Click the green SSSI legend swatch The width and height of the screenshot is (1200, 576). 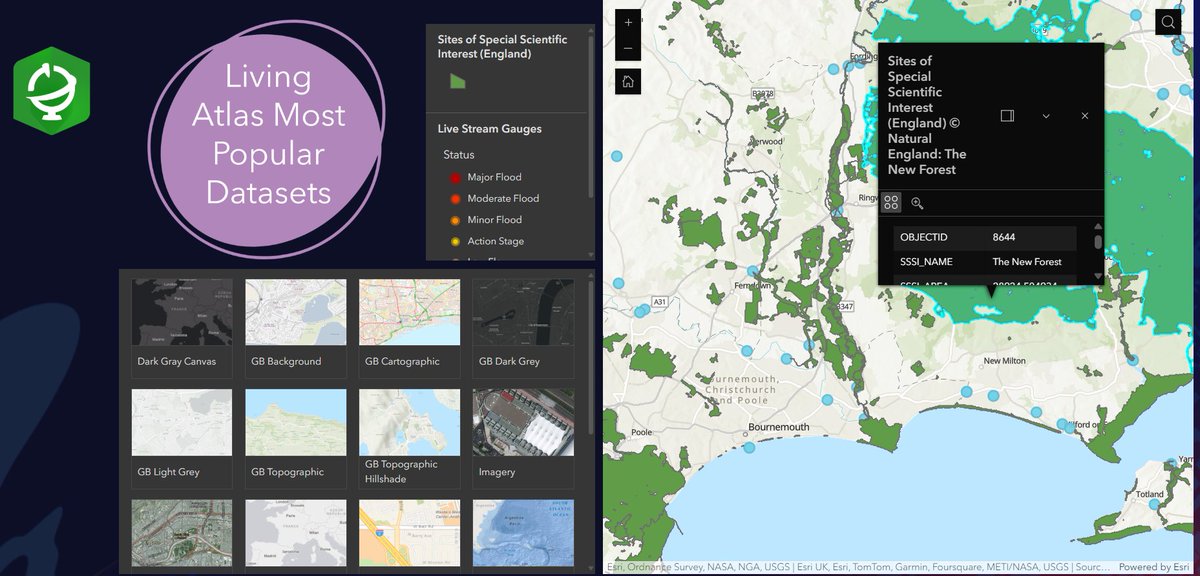tap(457, 81)
